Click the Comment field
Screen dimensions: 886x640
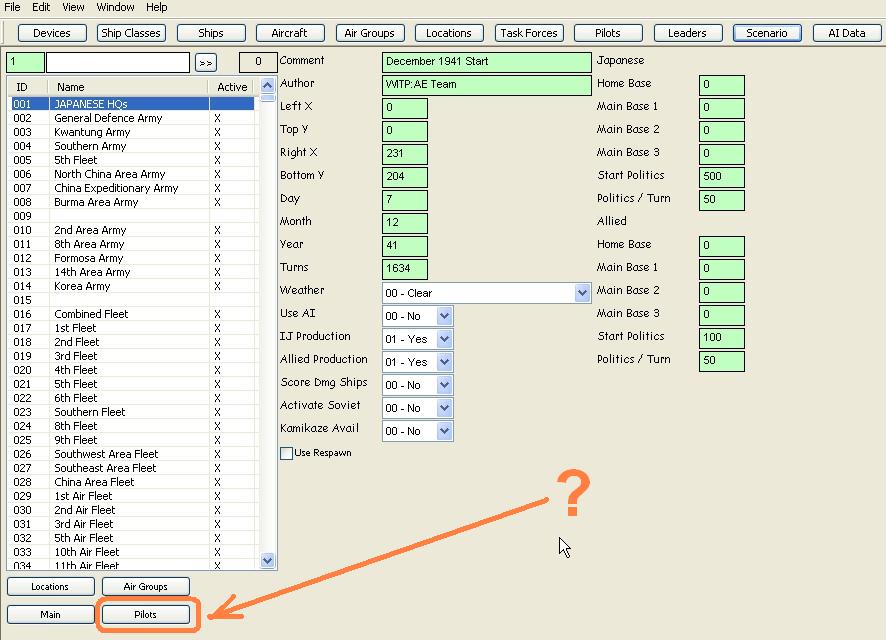click(487, 62)
